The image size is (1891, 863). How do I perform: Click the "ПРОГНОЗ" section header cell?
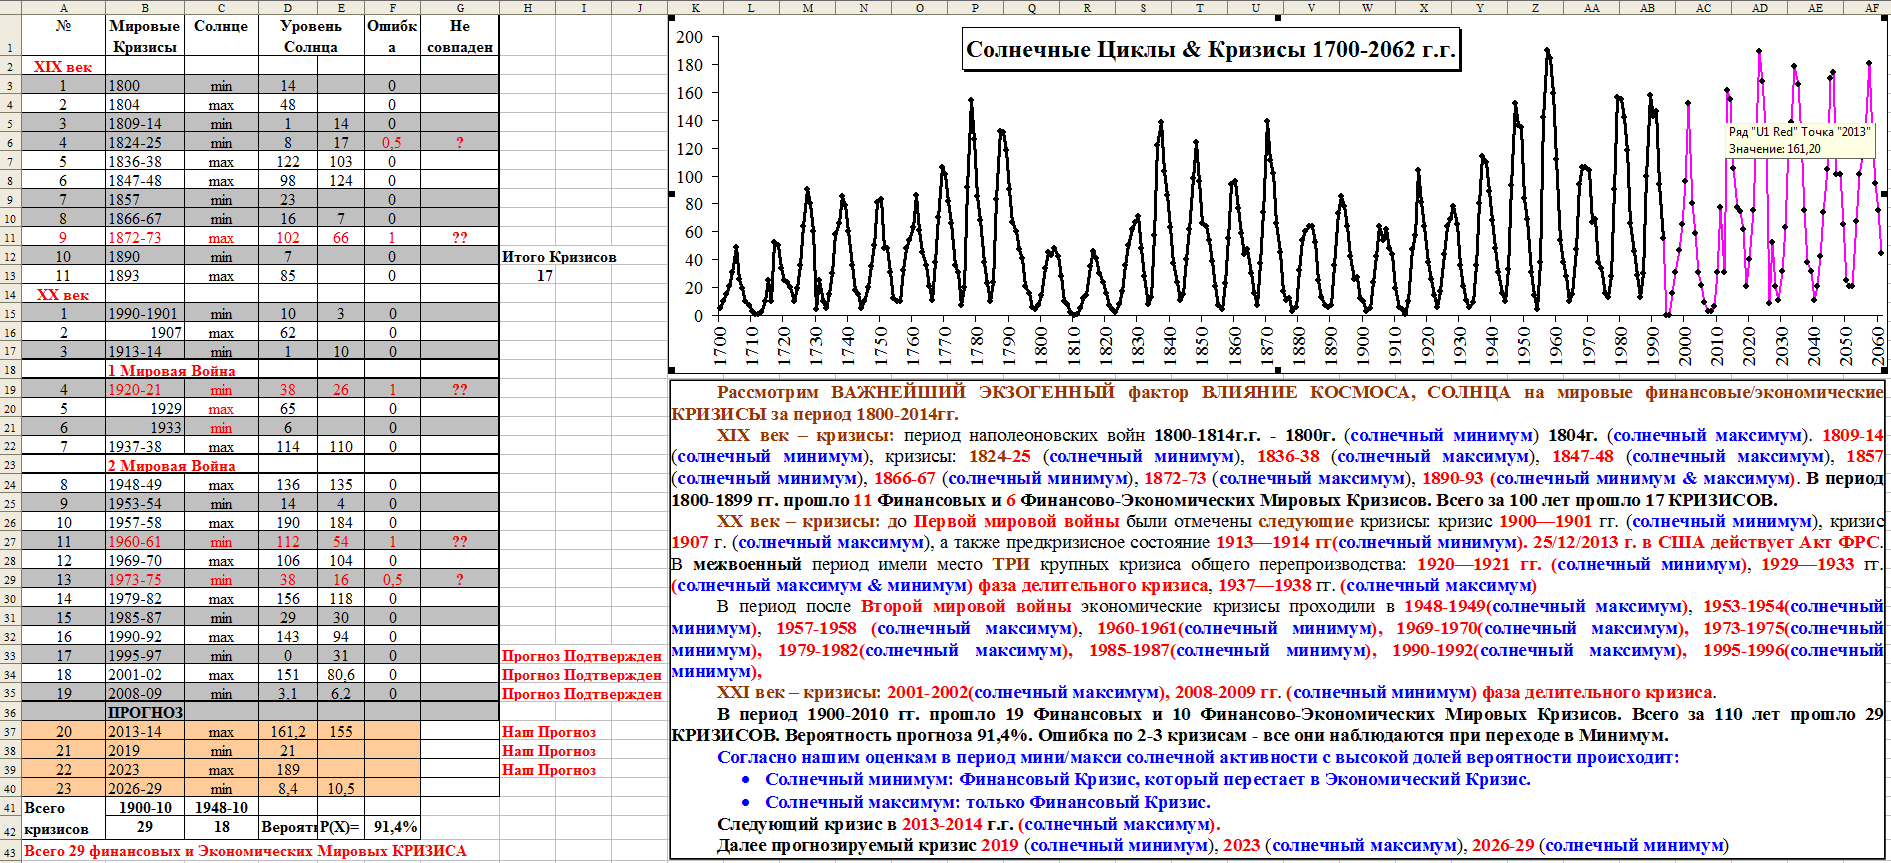[x=145, y=713]
